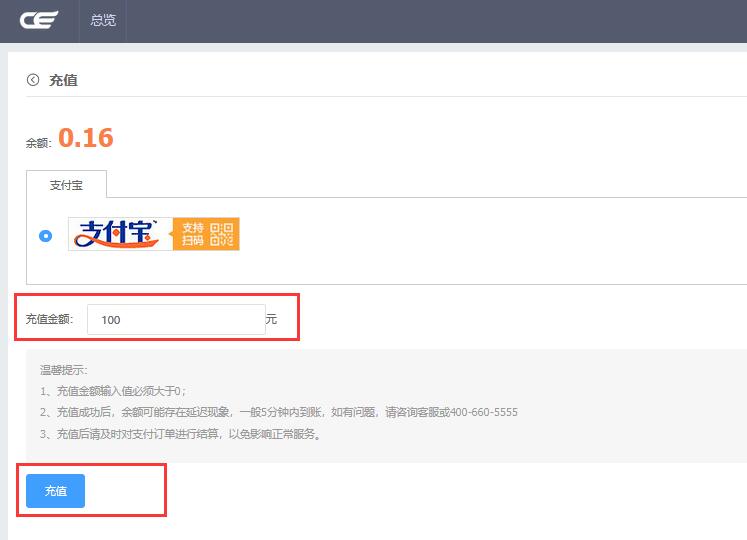The image size is (747, 540).
Task: Click the blue 支付宝 Alipay logo
Action: pyautogui.click(x=117, y=234)
